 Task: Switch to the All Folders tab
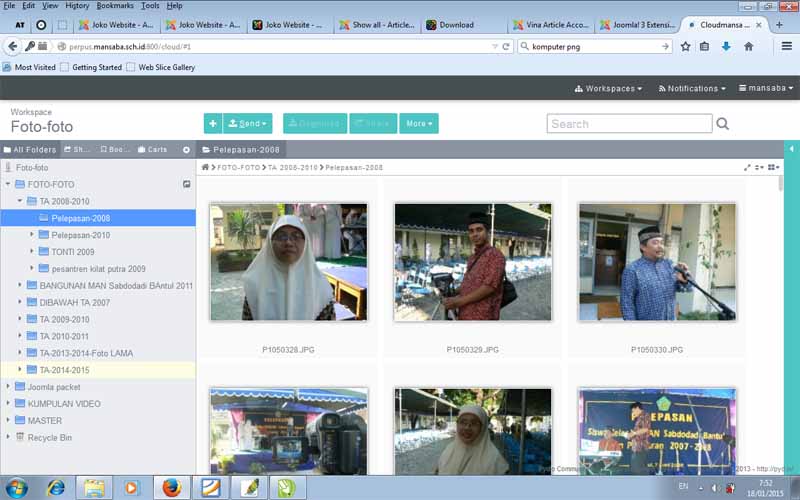pos(29,149)
